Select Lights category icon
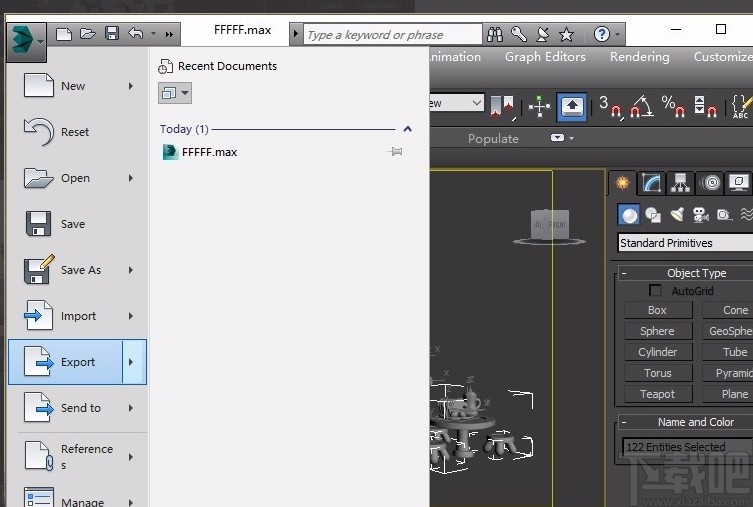753x507 pixels. point(677,215)
